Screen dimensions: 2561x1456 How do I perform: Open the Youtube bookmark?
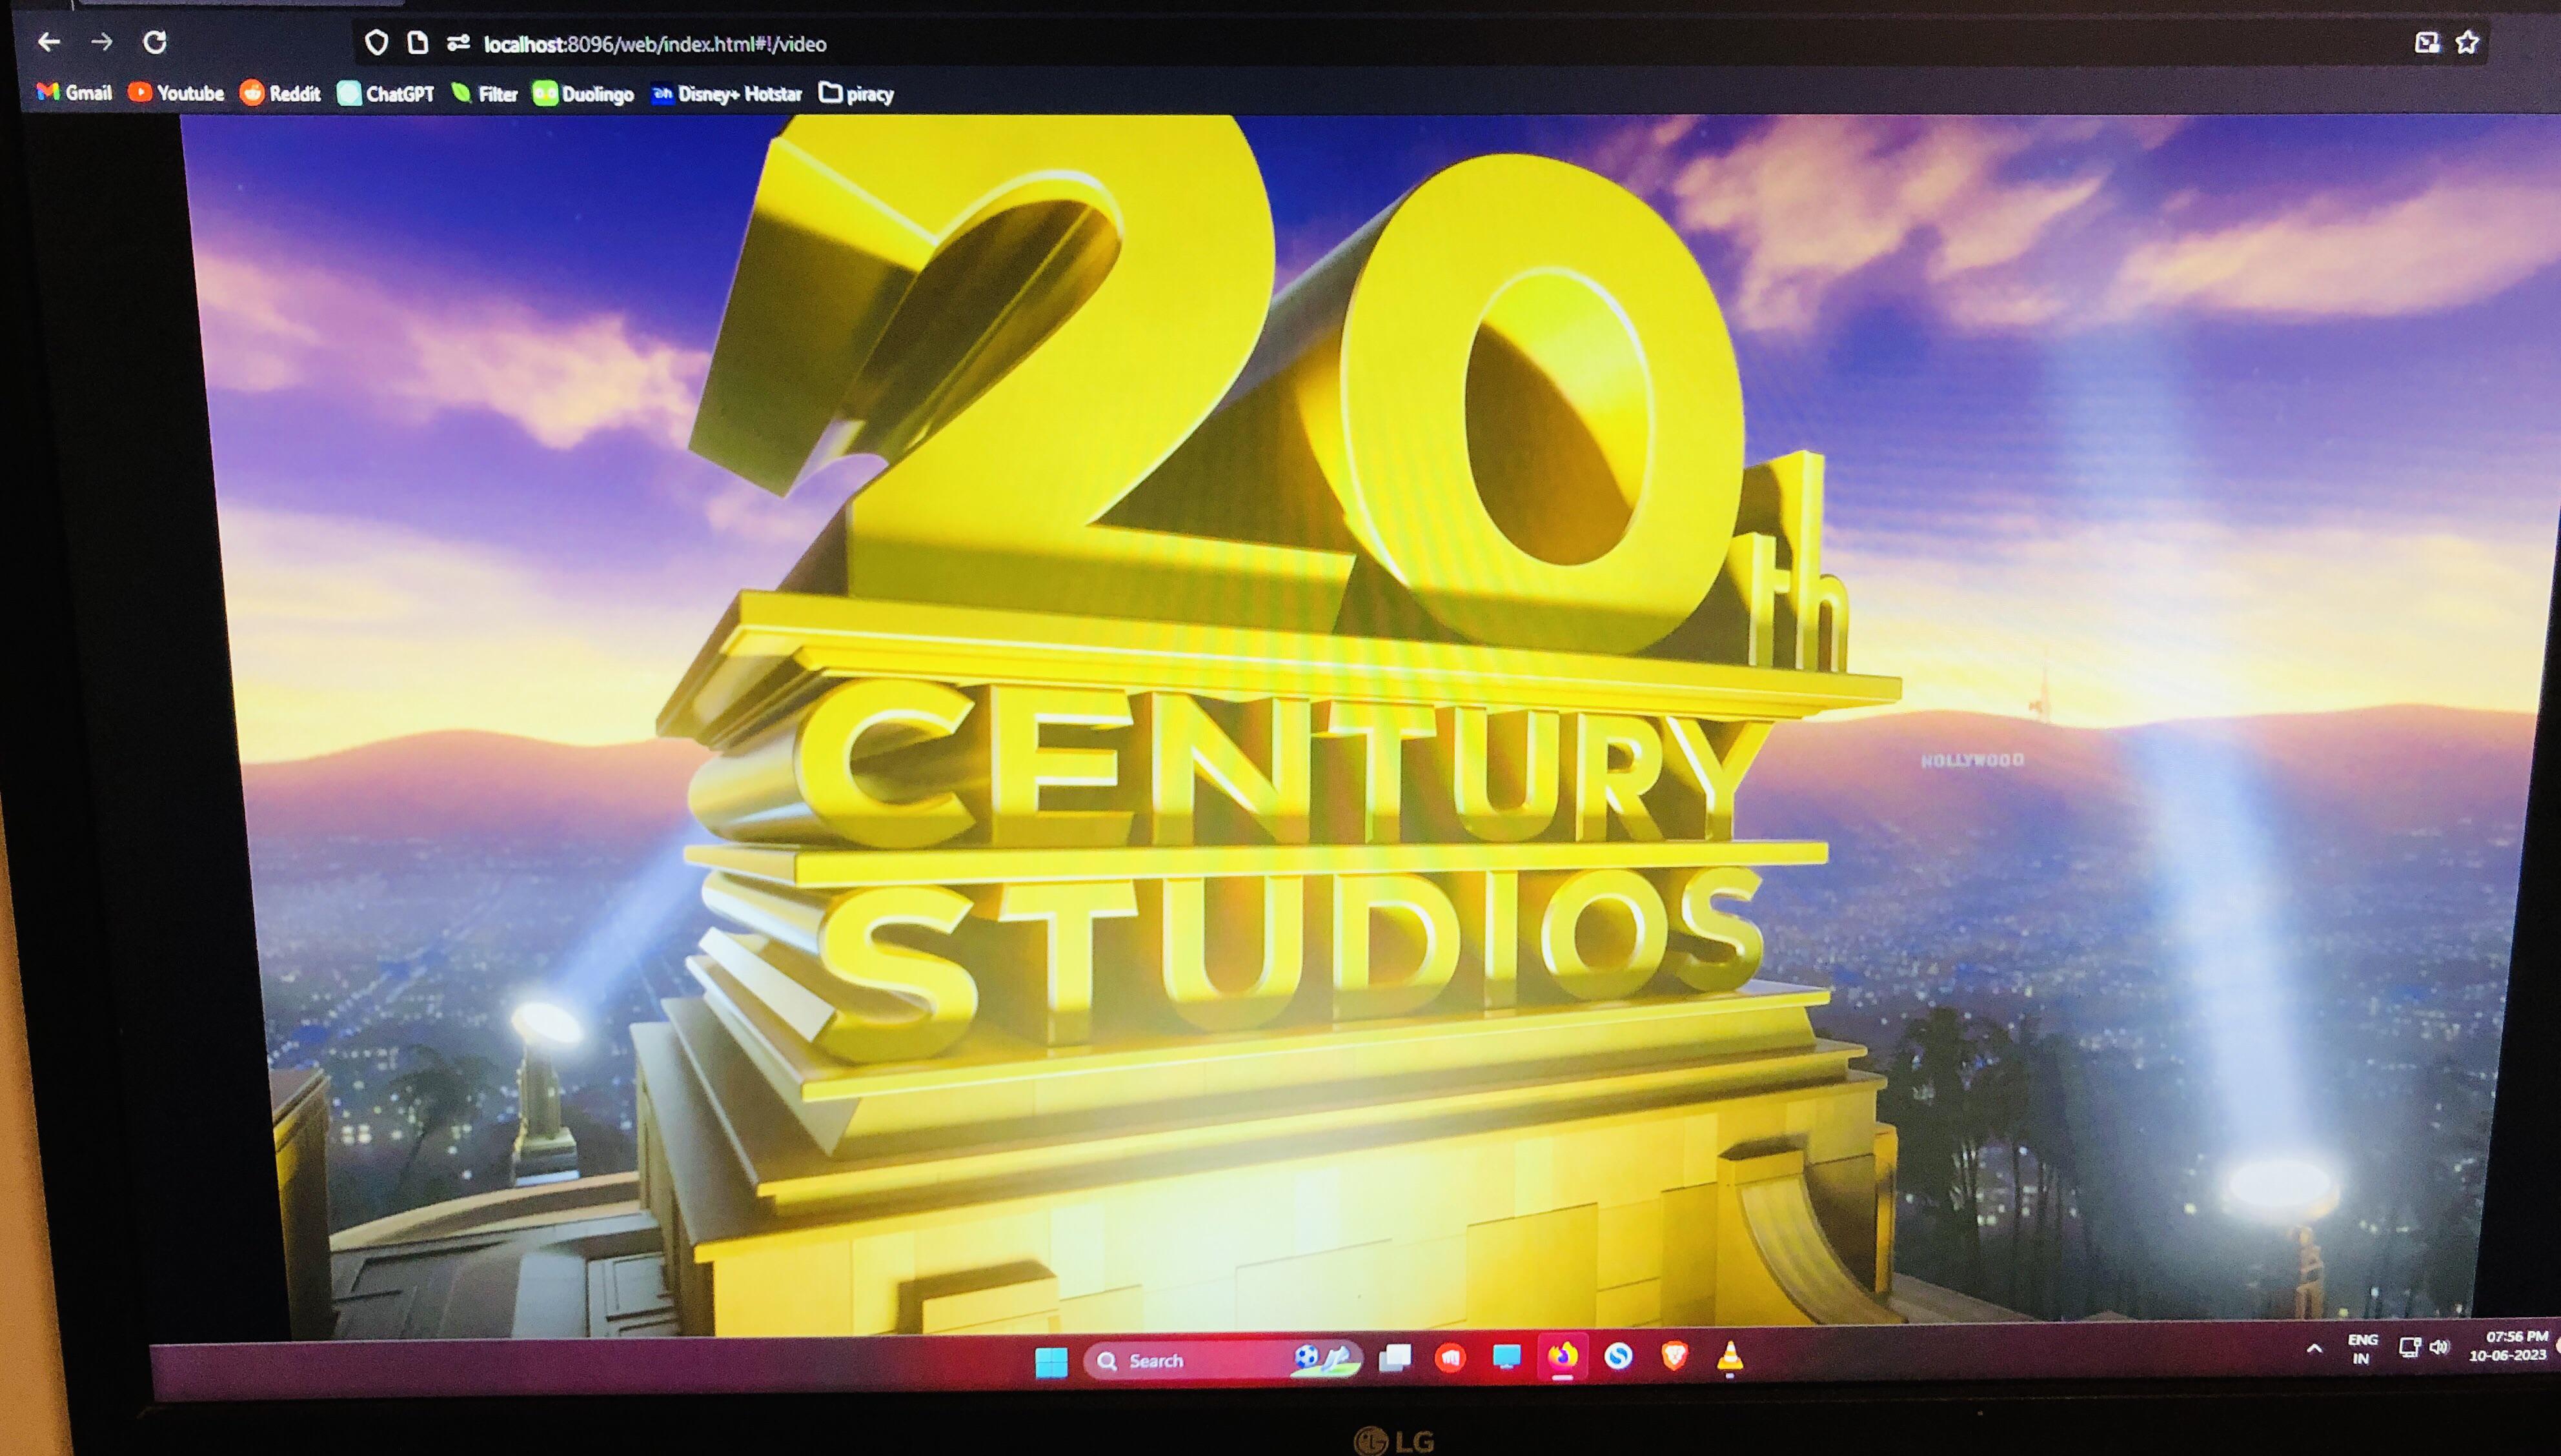click(x=176, y=93)
